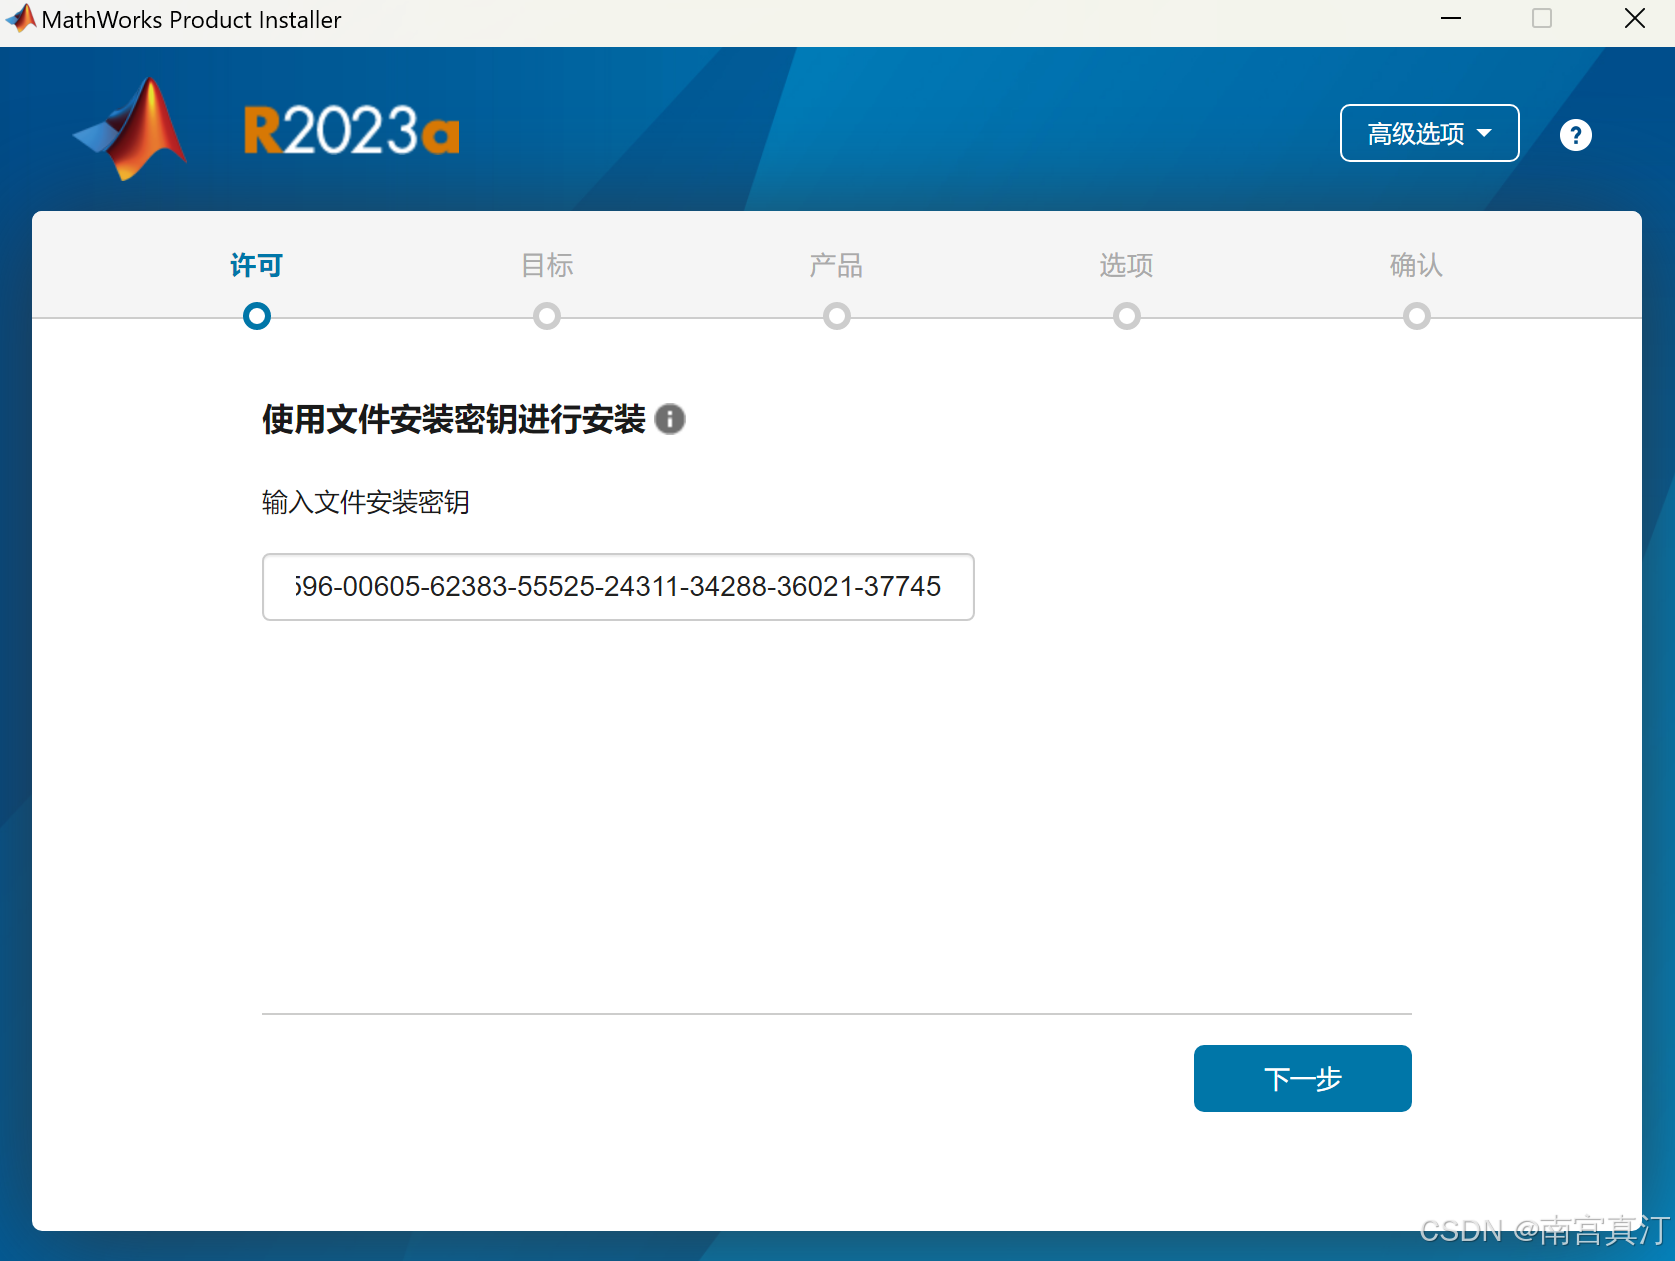Click the 选项 step circle marker
The image size is (1675, 1261).
pos(1127,316)
